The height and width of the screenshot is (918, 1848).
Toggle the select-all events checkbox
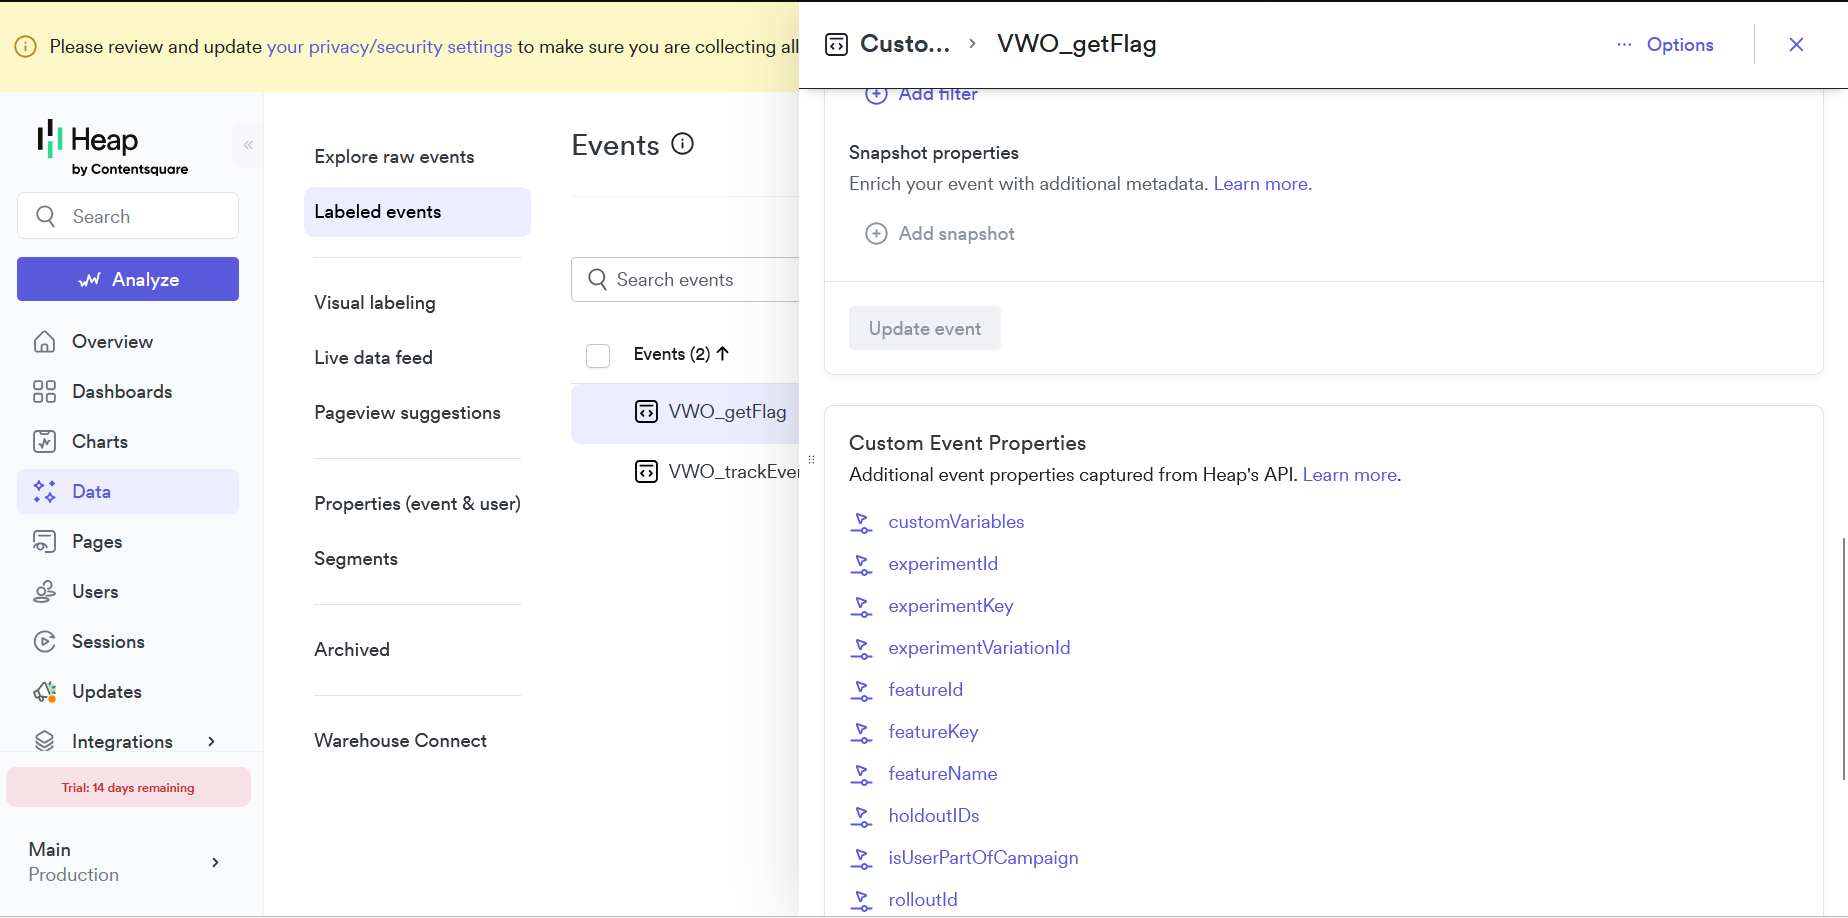click(598, 355)
